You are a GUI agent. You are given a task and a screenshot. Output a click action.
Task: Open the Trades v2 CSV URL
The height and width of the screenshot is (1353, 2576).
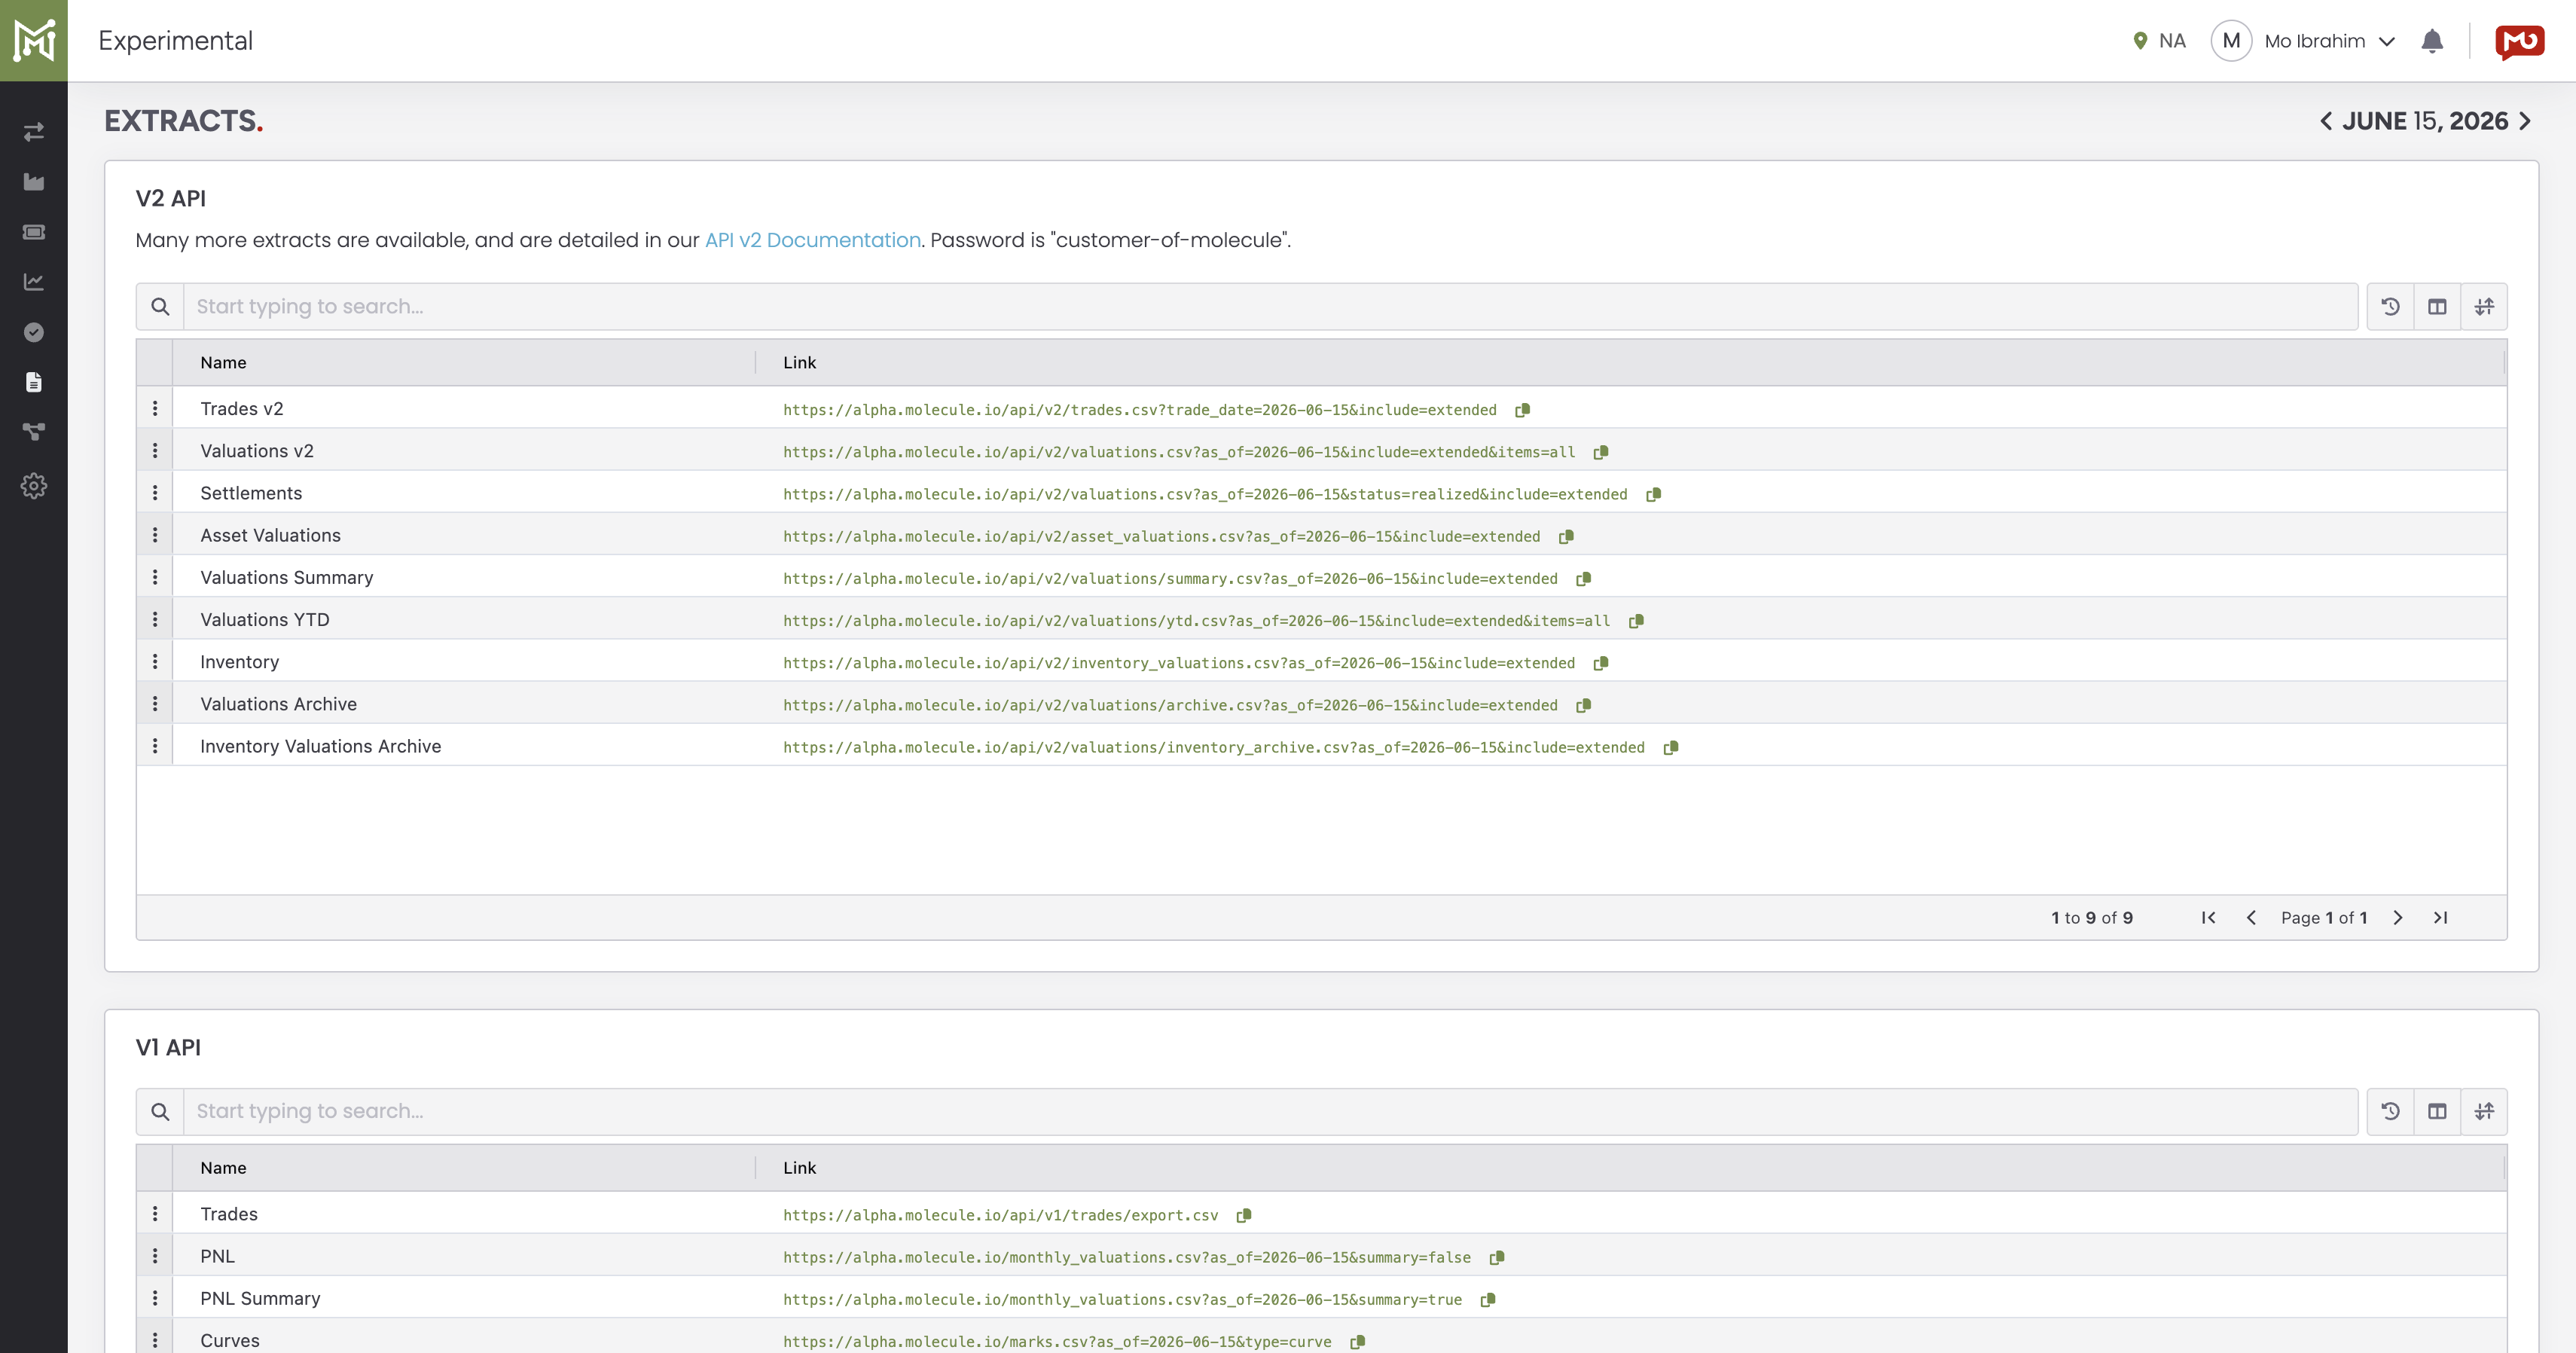(x=1139, y=410)
